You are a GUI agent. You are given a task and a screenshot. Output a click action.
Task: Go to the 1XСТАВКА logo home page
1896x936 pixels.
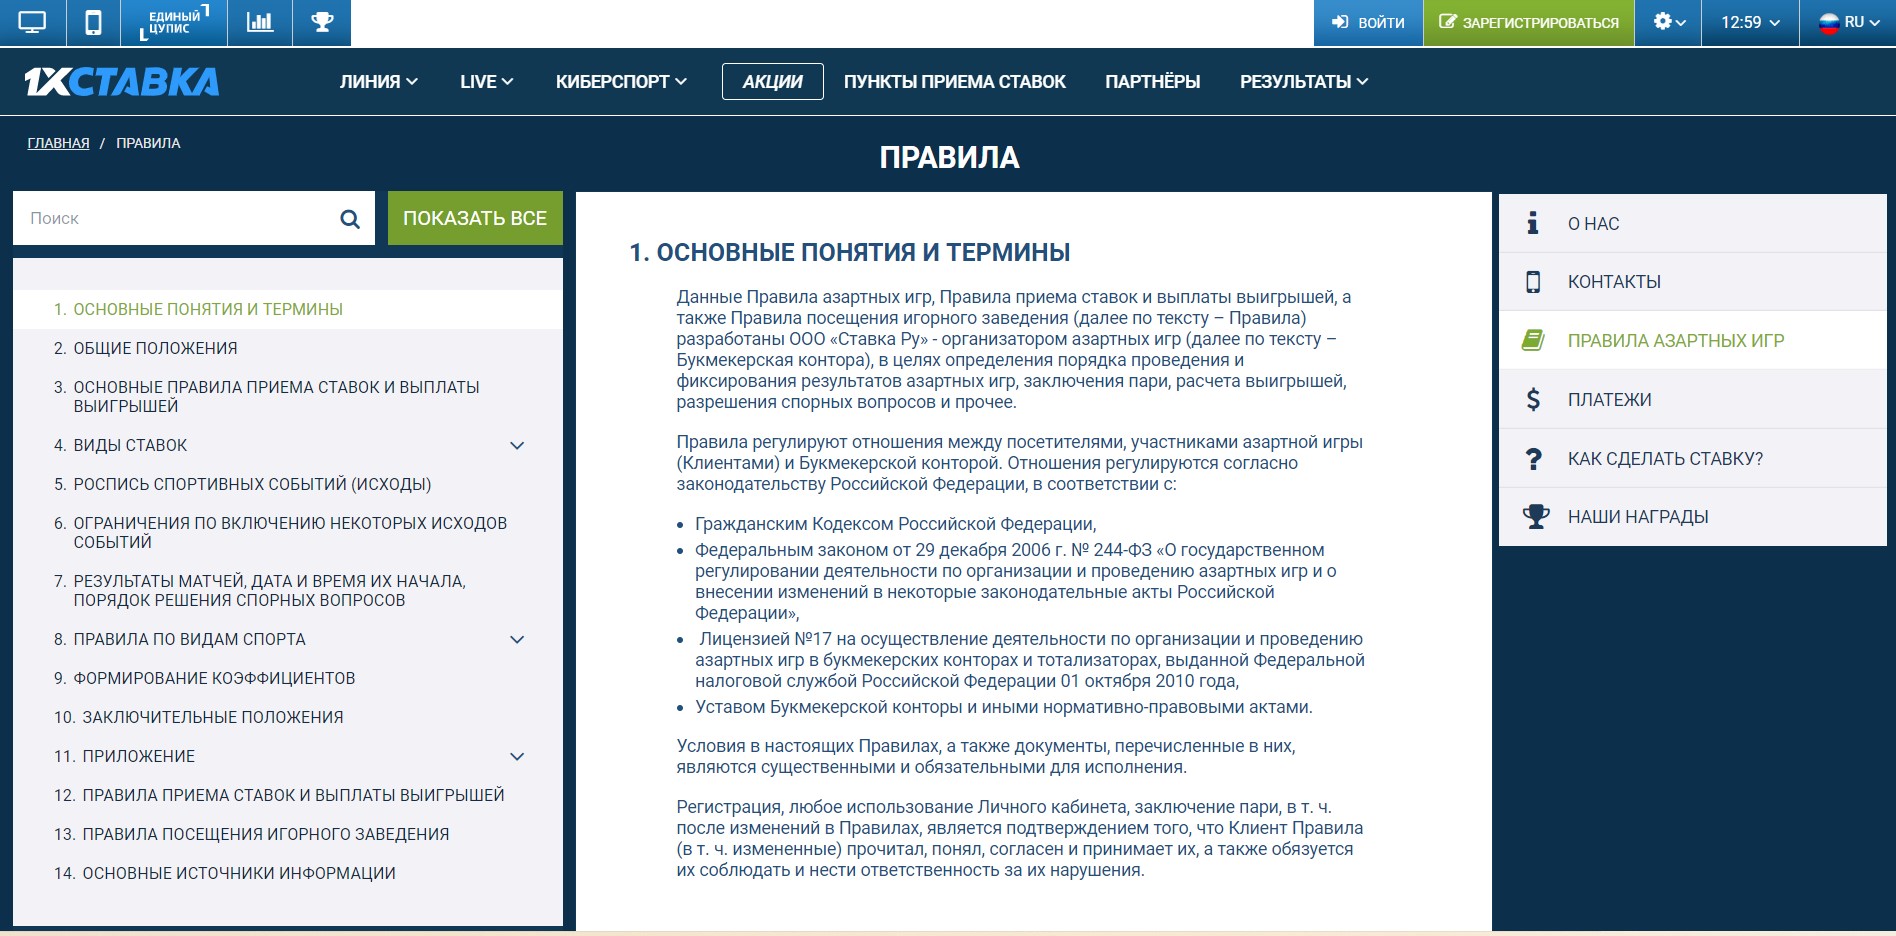[121, 82]
